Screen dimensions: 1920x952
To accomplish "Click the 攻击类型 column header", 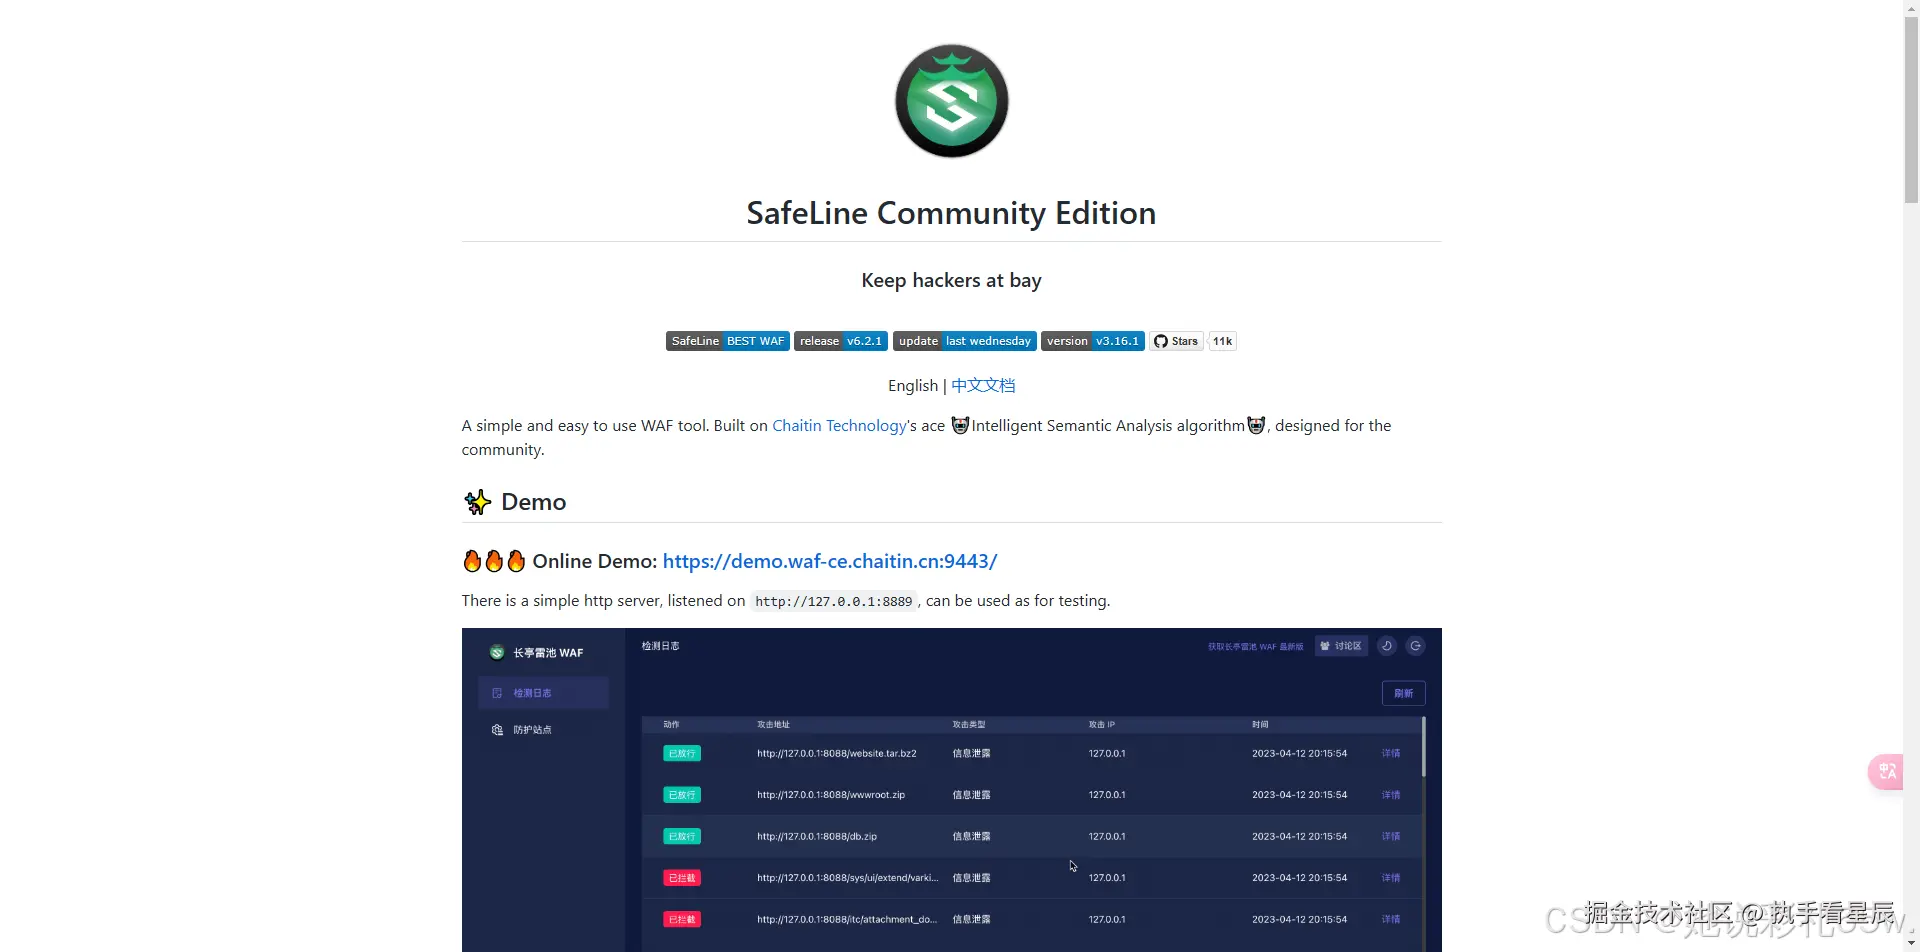I will [x=969, y=725].
